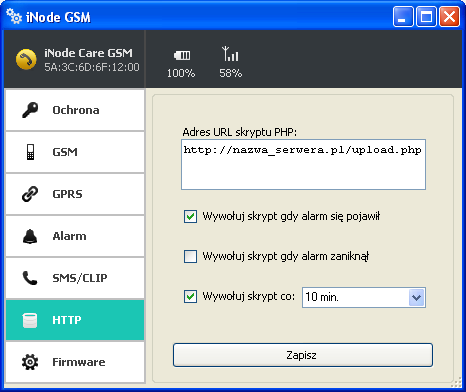Select the GPRS tab

pyautogui.click(x=75, y=194)
